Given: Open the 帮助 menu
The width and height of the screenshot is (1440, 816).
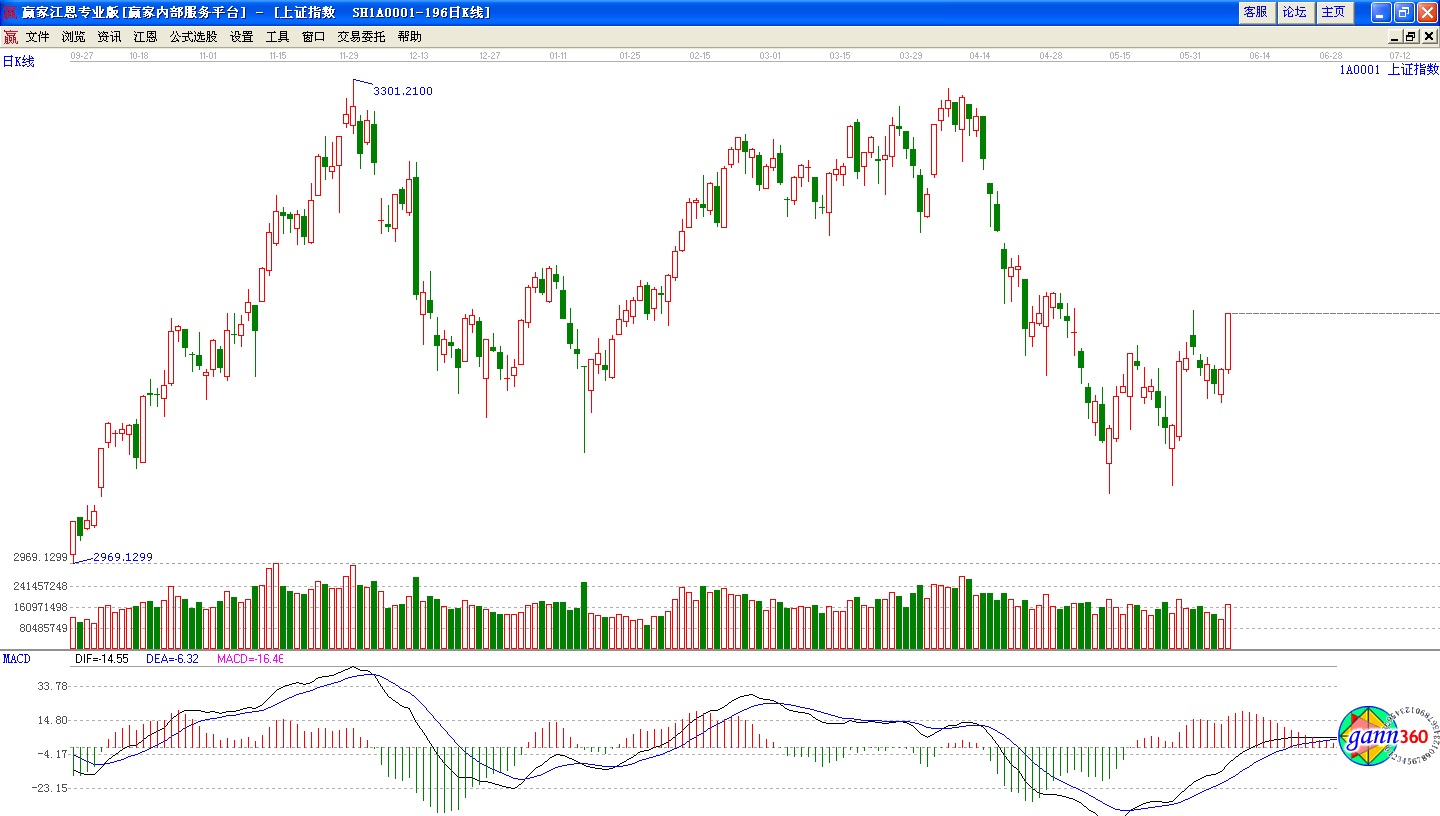Looking at the screenshot, I should [x=410, y=37].
